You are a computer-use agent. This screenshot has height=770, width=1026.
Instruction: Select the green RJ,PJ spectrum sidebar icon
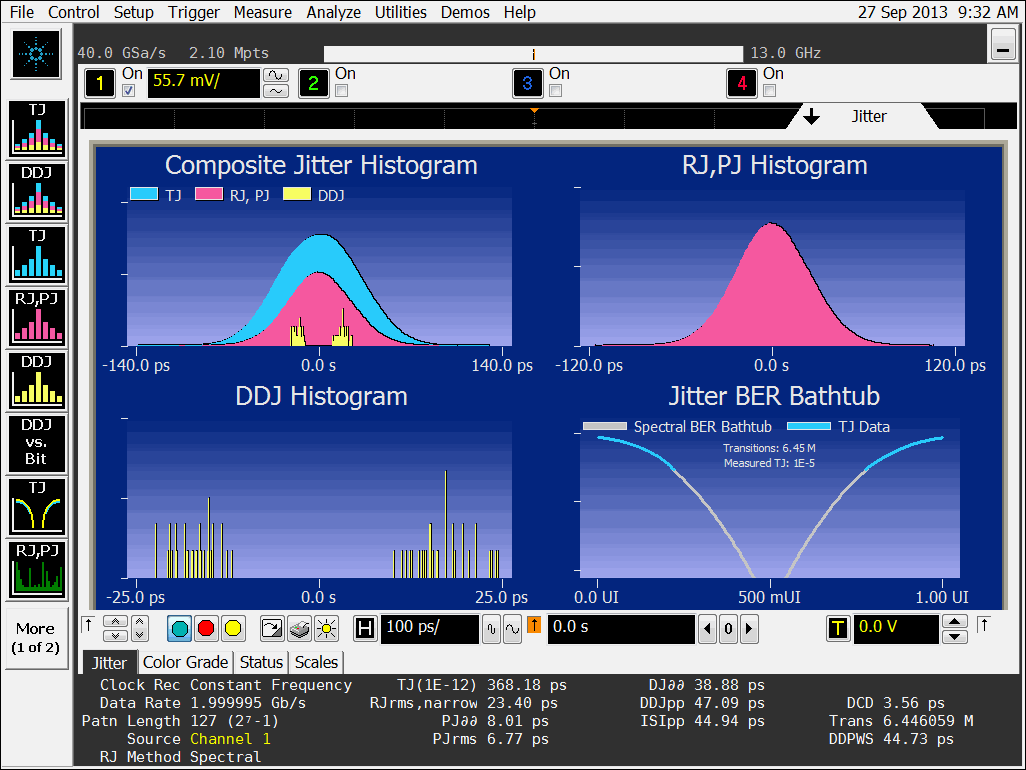pos(37,569)
